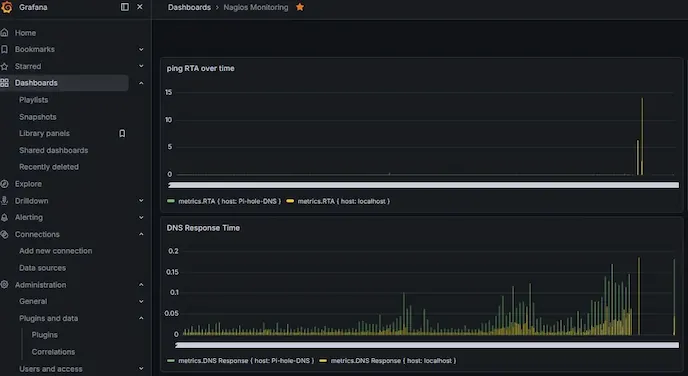Toggle metrics.RTA Pi-hole-DNS legend label
Image resolution: width=688 pixels, height=376 pixels.
229,201
